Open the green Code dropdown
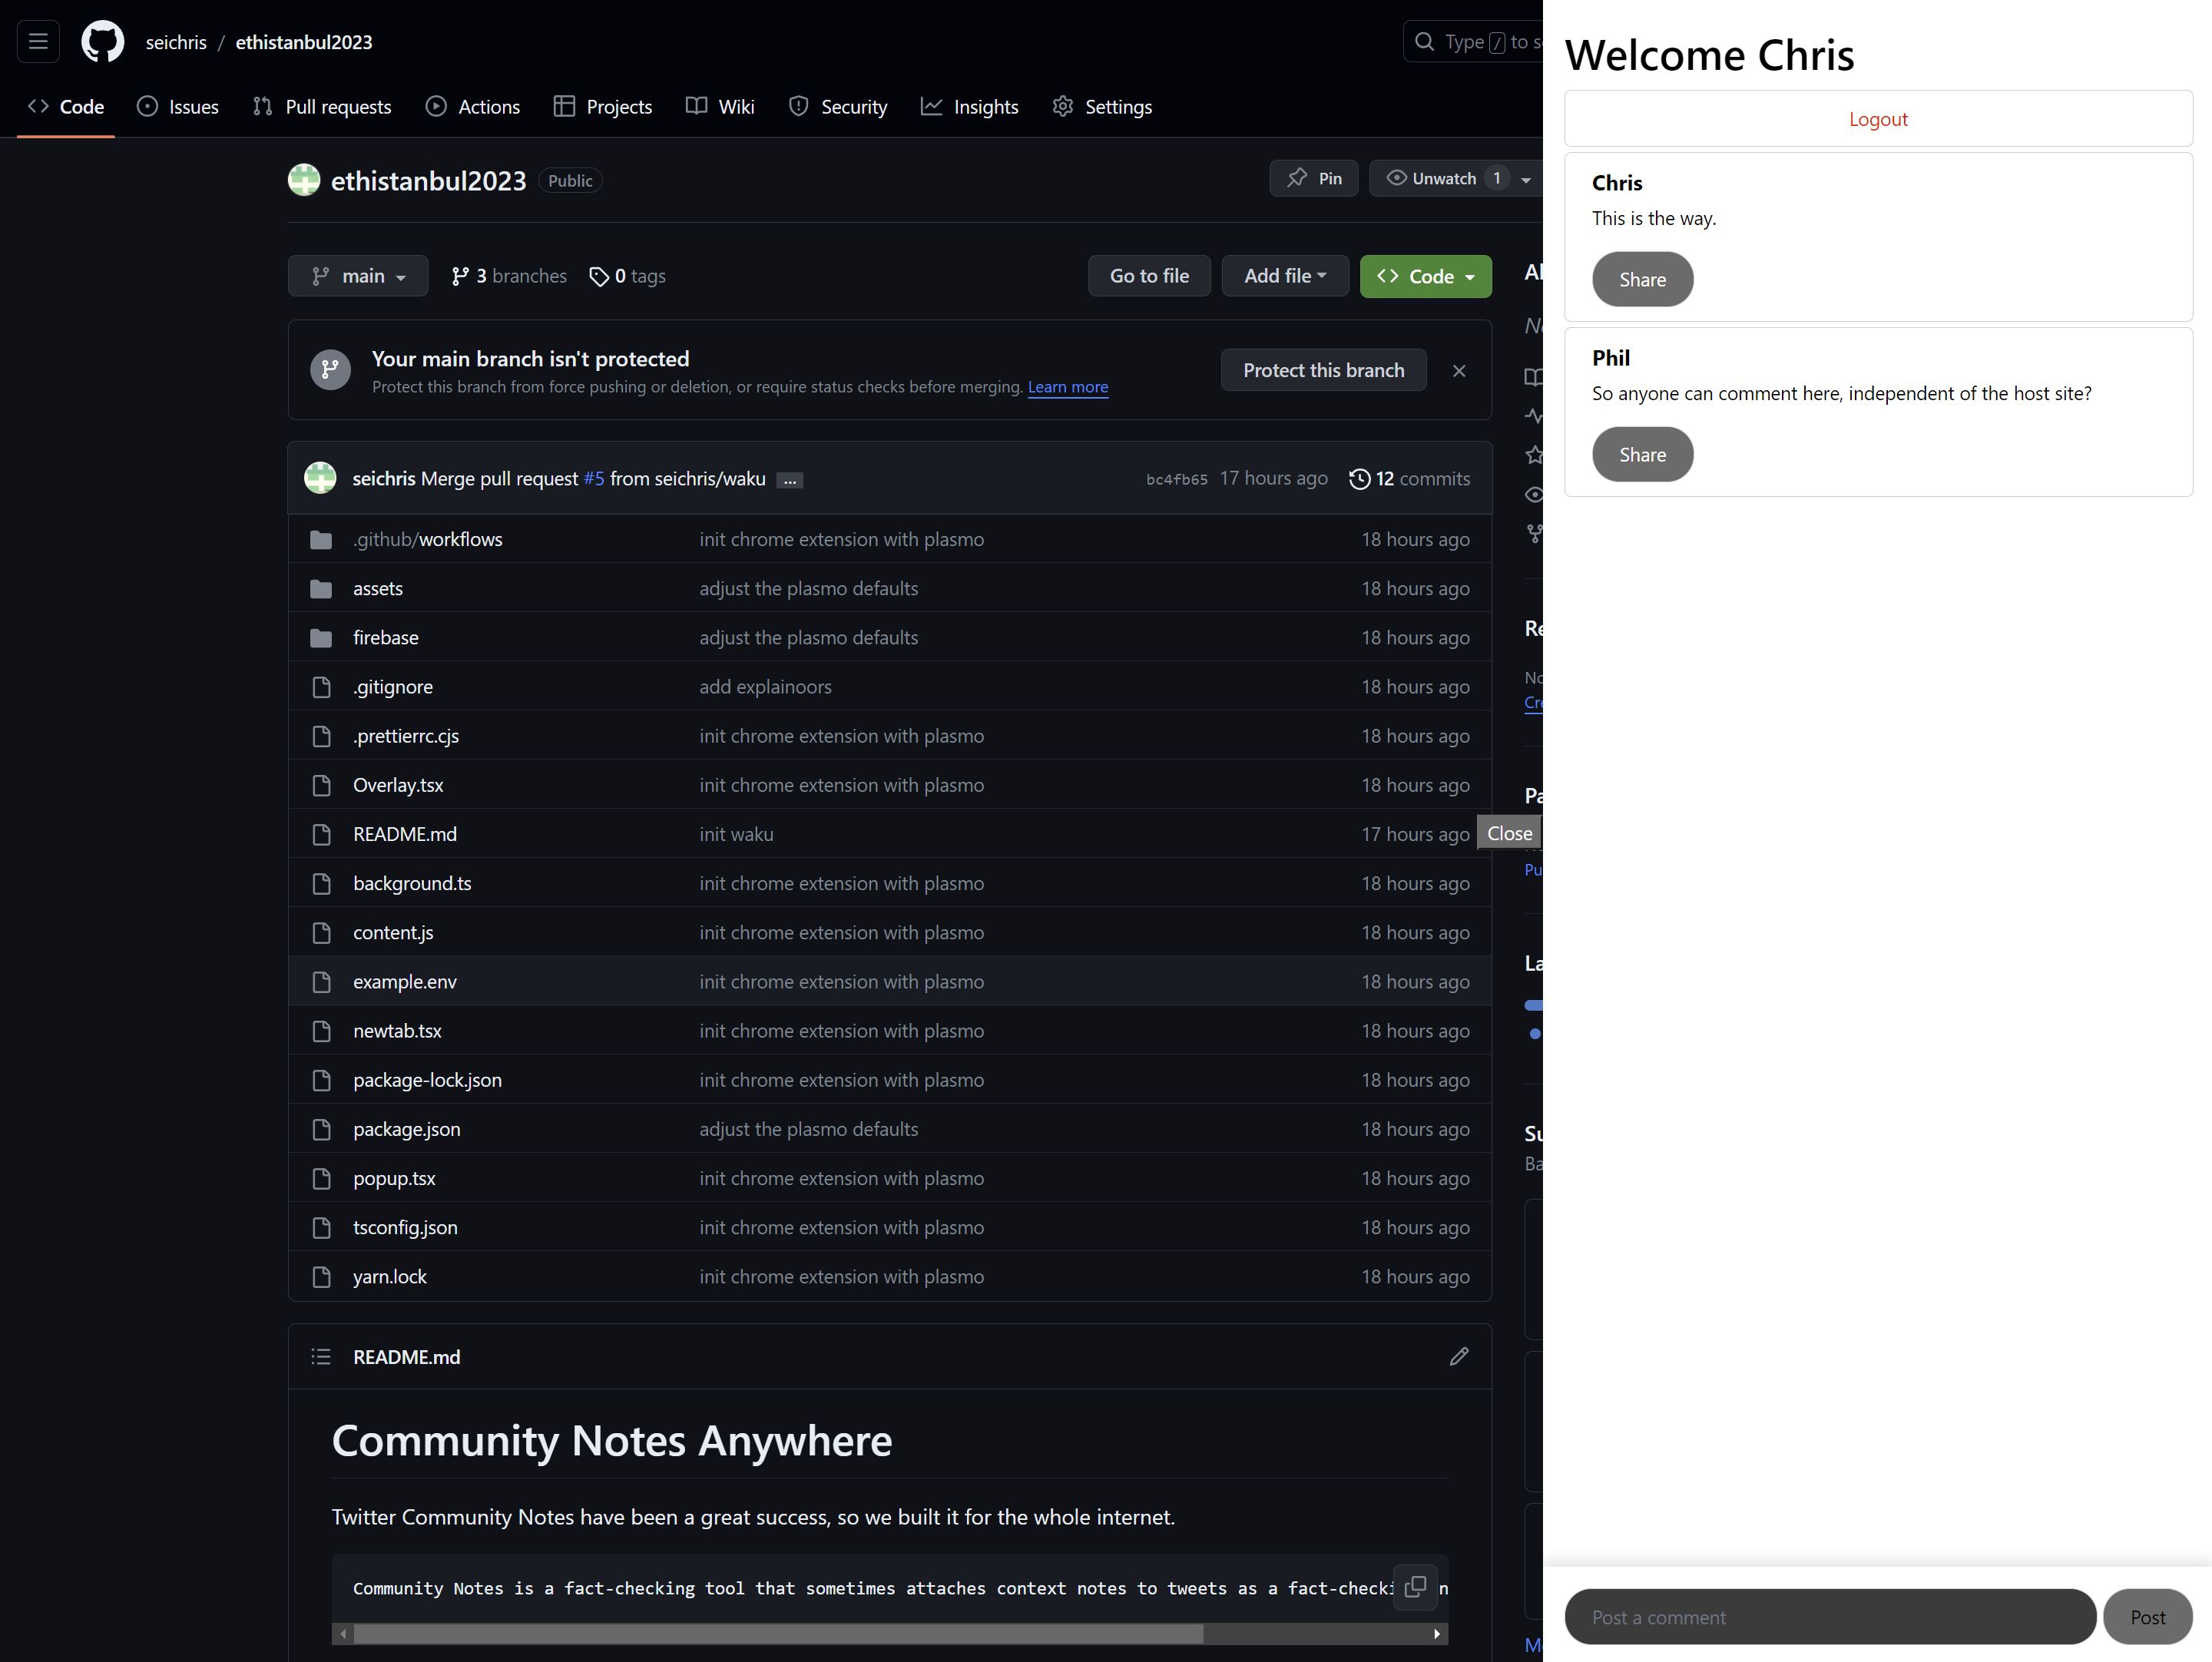 pyautogui.click(x=1425, y=276)
